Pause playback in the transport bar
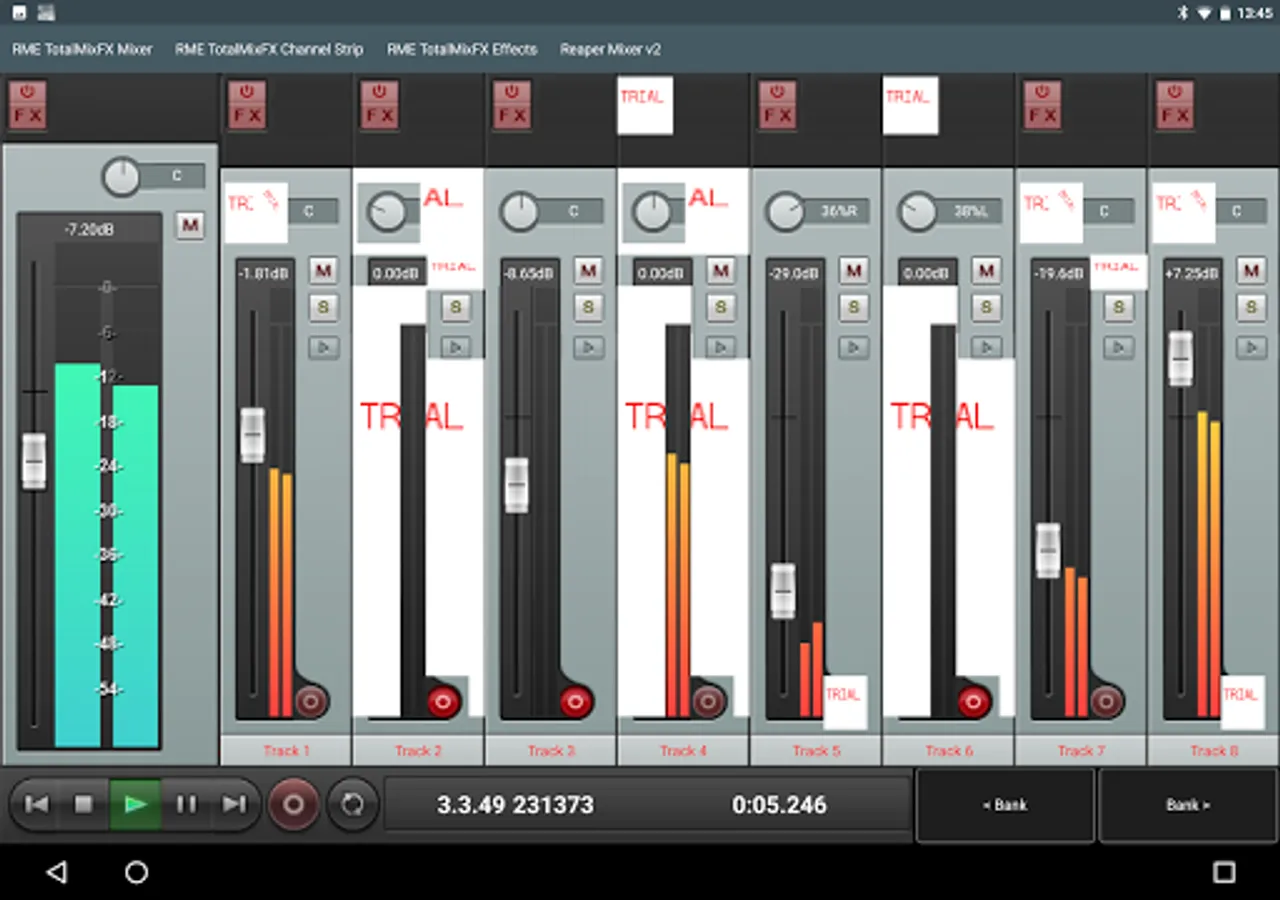This screenshot has height=900, width=1280. coord(186,804)
